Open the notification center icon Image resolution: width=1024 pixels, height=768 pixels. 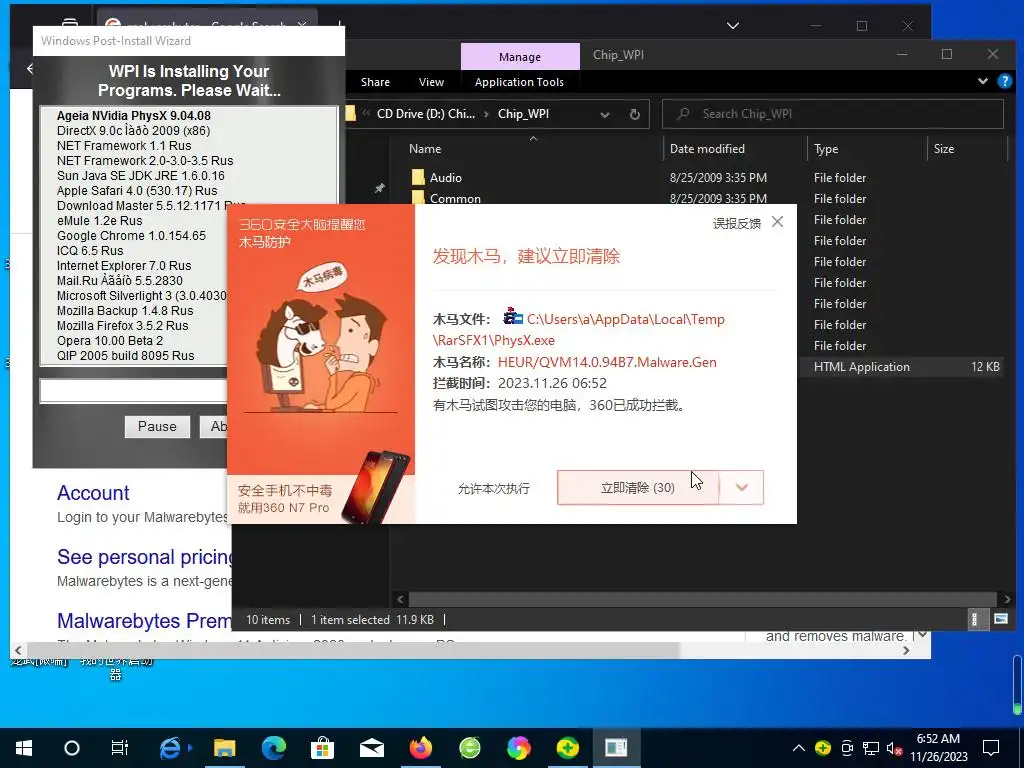click(x=991, y=748)
